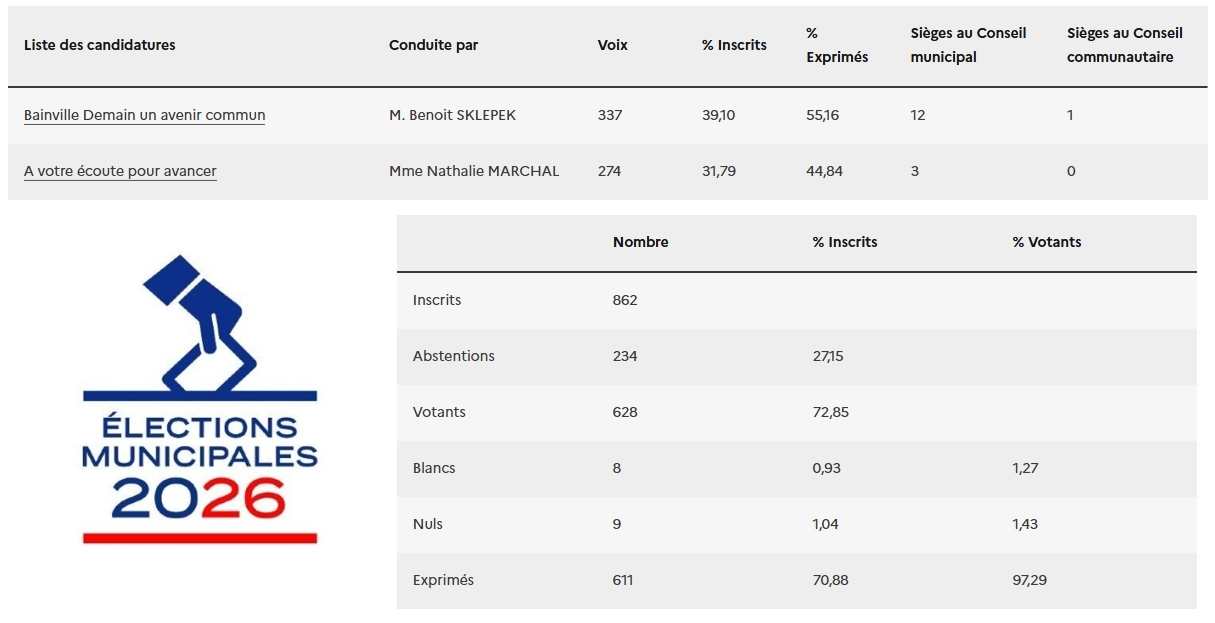Select the Abstentions row label
Viewport: 1215px width, 623px height.
[453, 356]
